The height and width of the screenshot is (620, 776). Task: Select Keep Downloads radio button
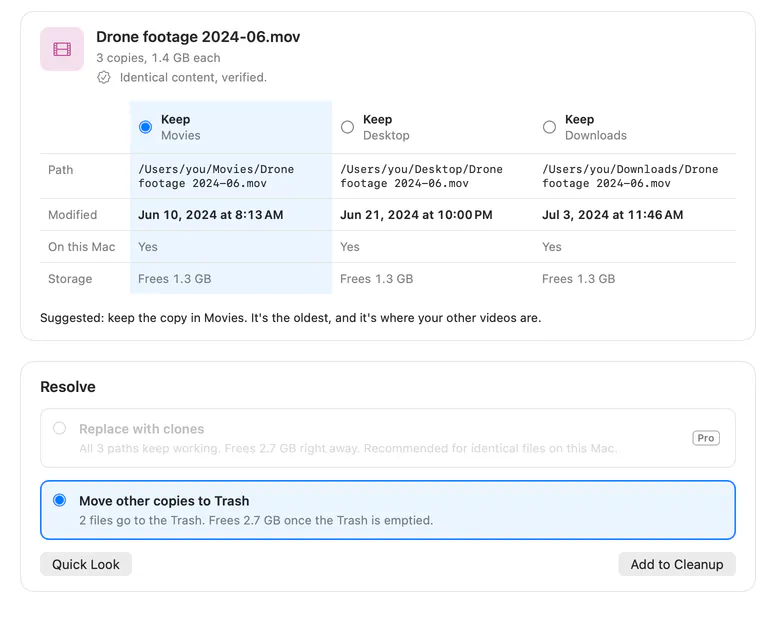tap(549, 127)
